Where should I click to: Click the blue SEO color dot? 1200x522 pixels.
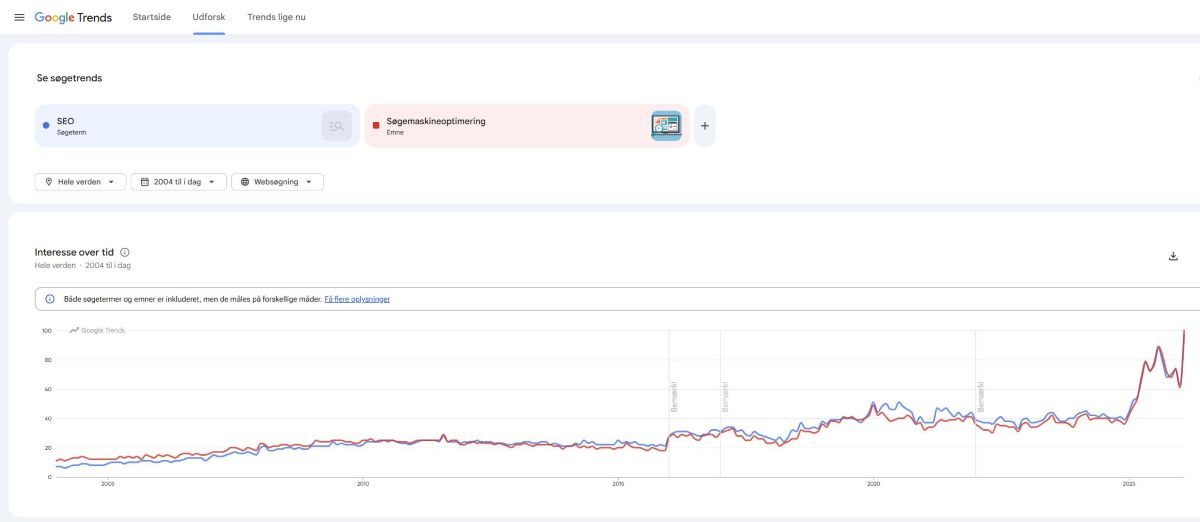(x=46, y=126)
